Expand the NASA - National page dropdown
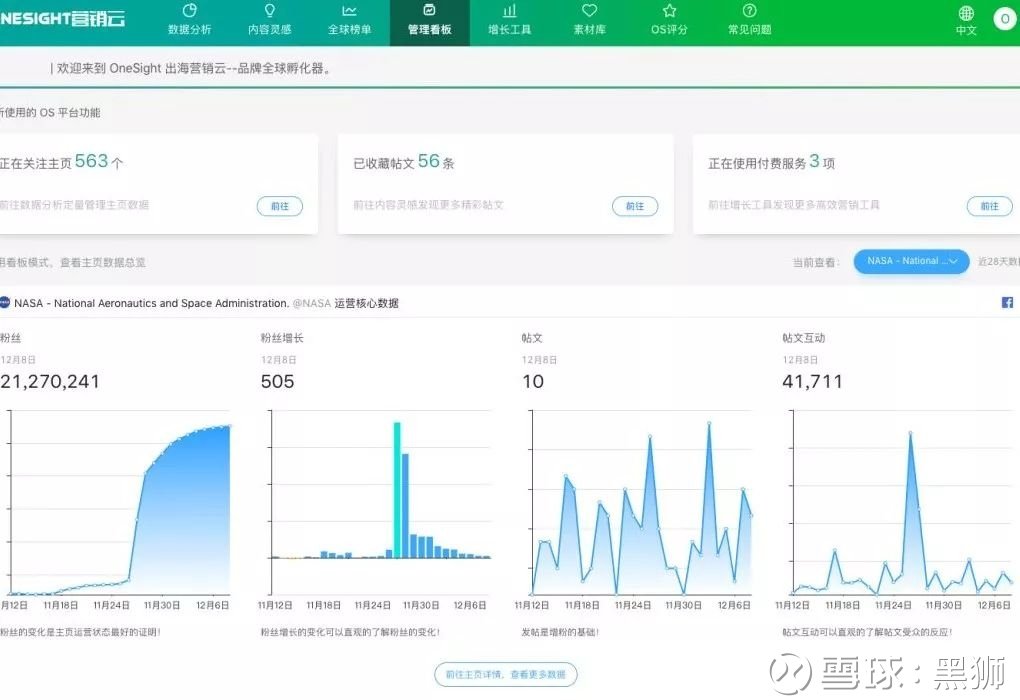 [911, 261]
